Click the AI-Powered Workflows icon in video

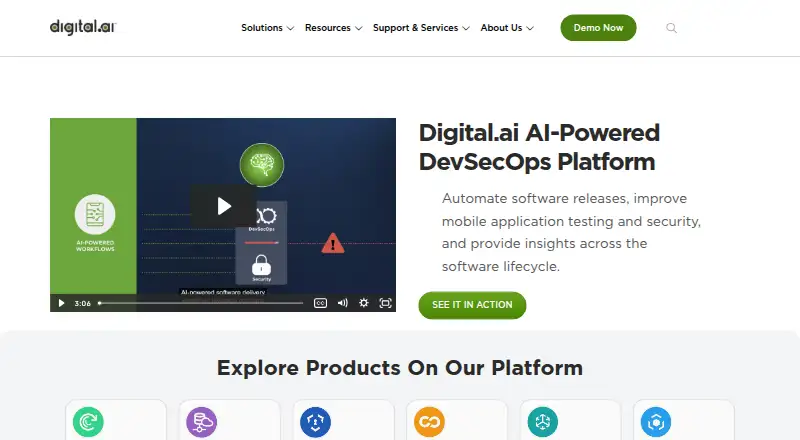95,214
